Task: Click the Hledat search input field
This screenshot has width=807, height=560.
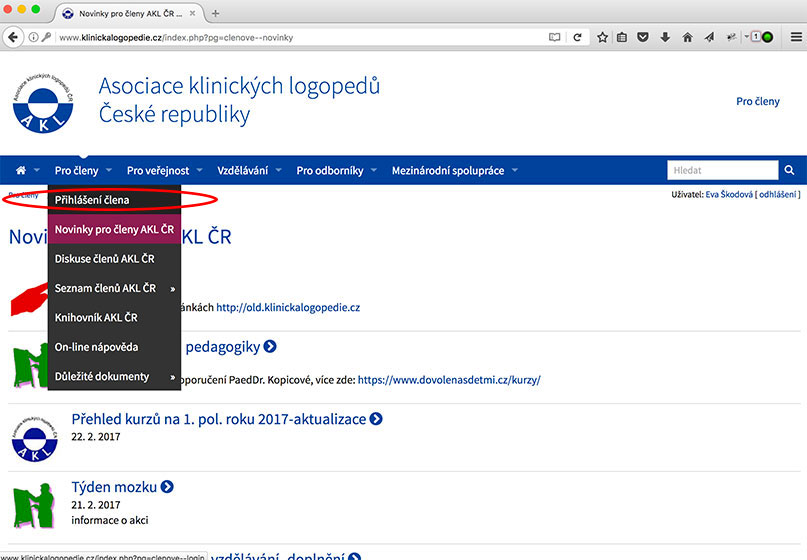Action: 720,170
